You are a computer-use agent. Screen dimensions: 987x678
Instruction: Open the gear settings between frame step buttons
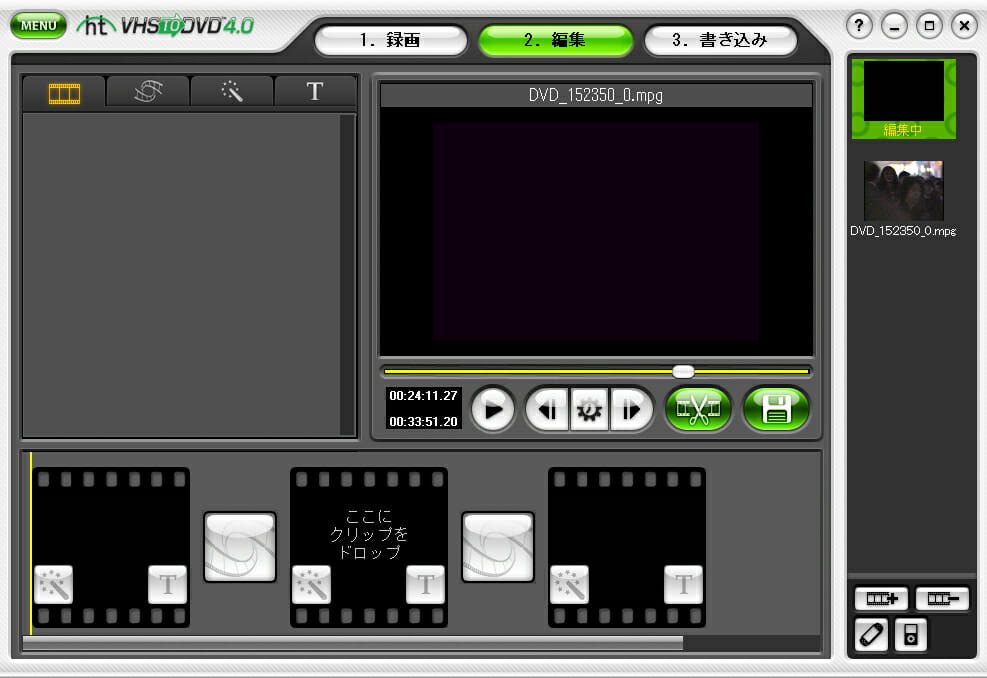[x=589, y=410]
